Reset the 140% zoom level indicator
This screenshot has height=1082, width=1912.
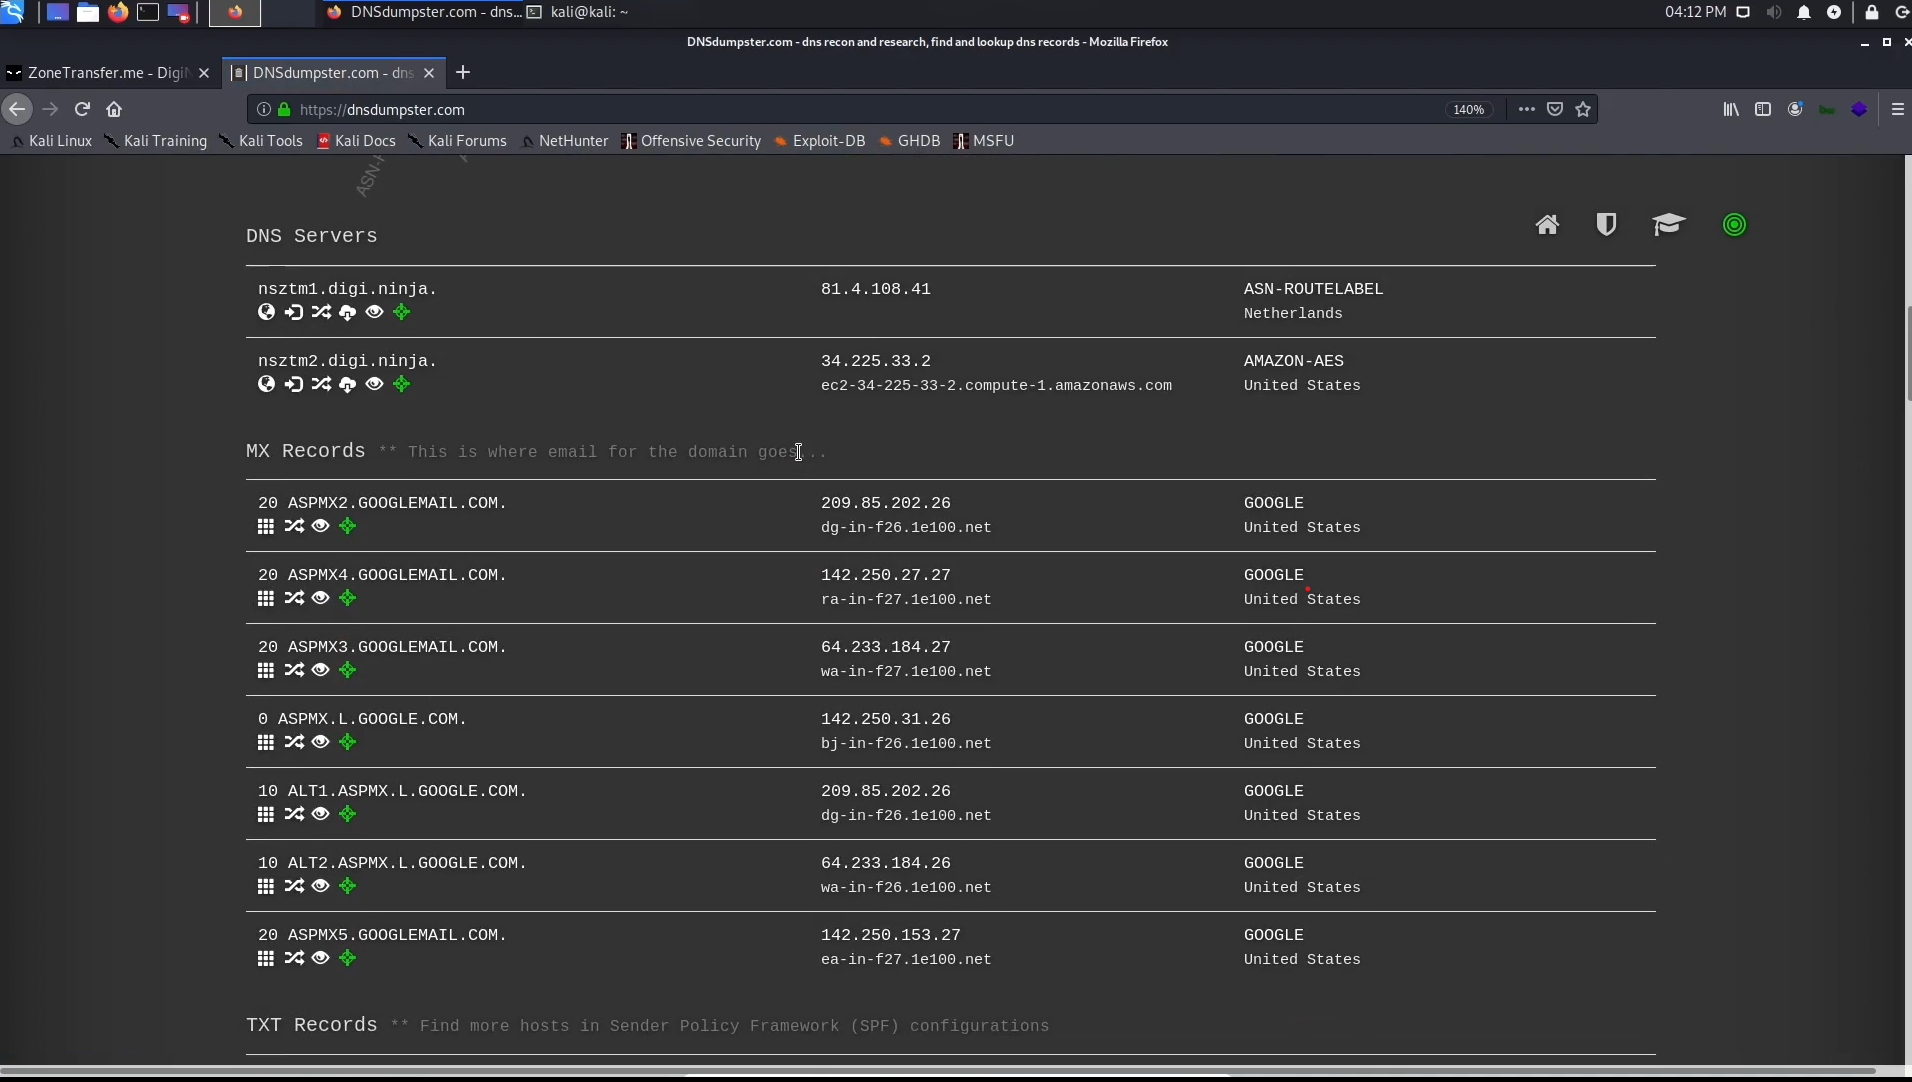pos(1468,110)
